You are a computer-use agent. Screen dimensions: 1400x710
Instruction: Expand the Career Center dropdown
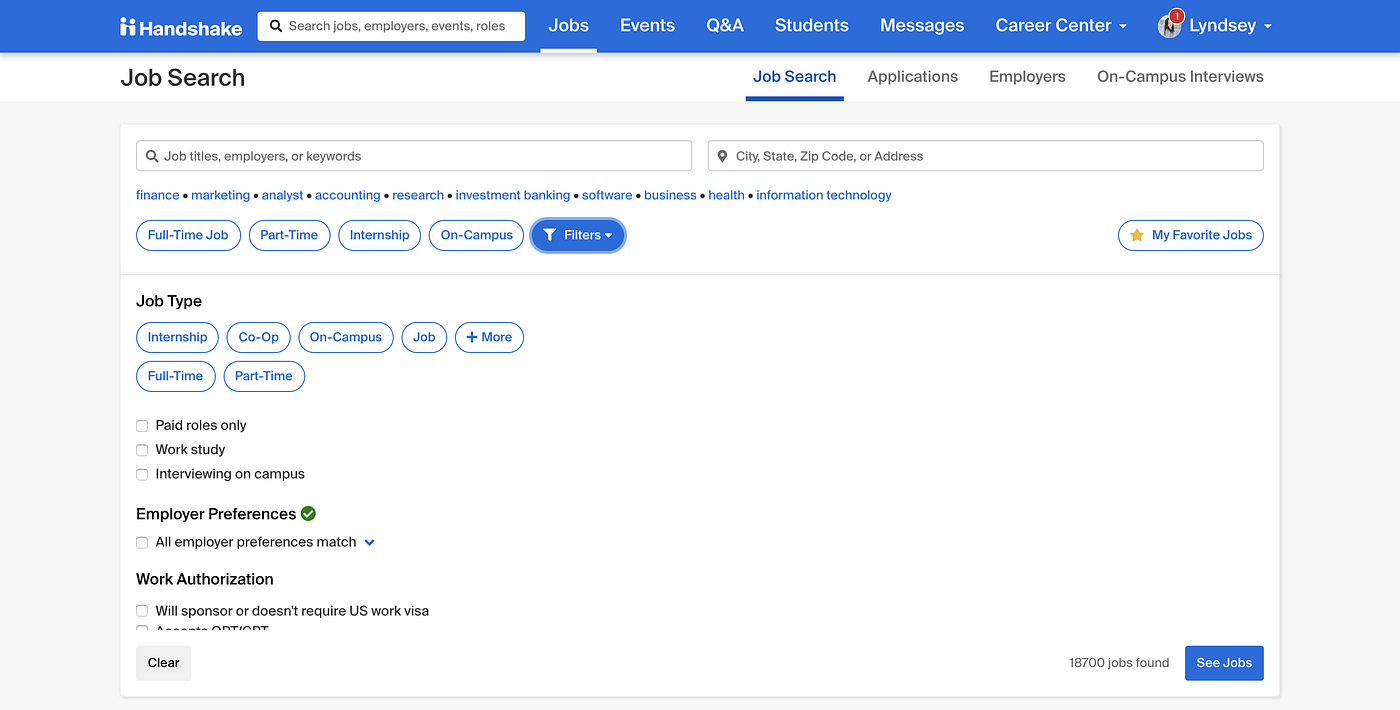pos(1060,25)
